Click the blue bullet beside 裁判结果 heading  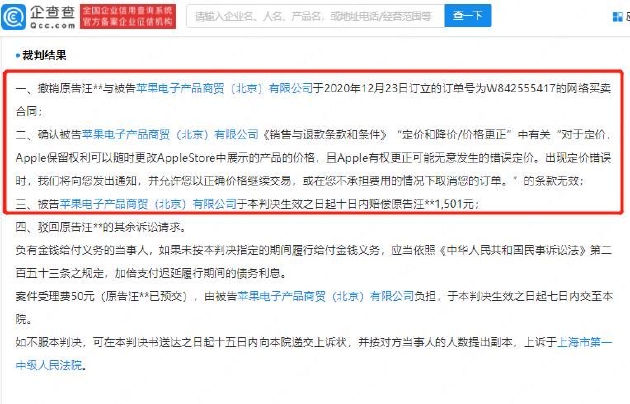18,55
